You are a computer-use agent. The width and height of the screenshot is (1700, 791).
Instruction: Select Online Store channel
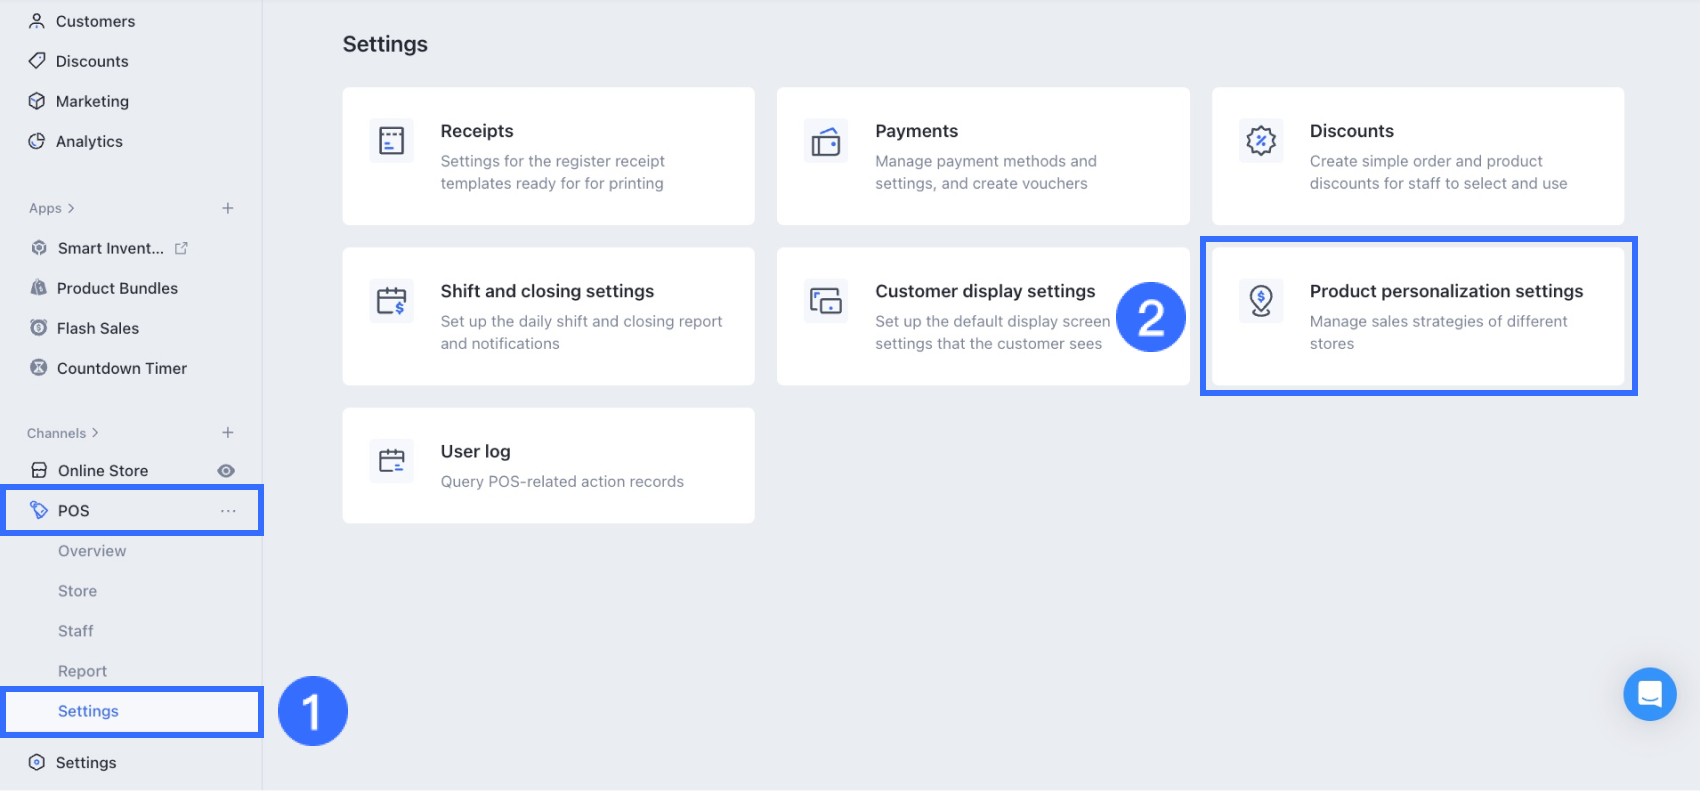tap(103, 471)
